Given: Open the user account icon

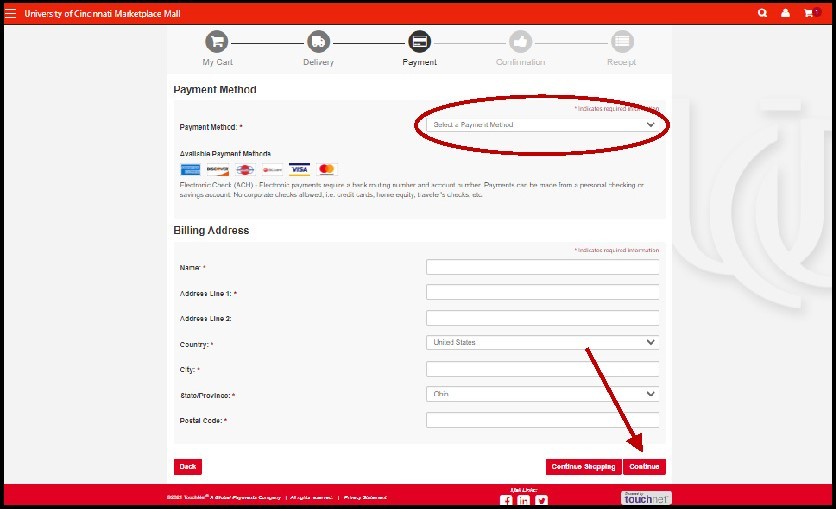Looking at the screenshot, I should 785,13.
